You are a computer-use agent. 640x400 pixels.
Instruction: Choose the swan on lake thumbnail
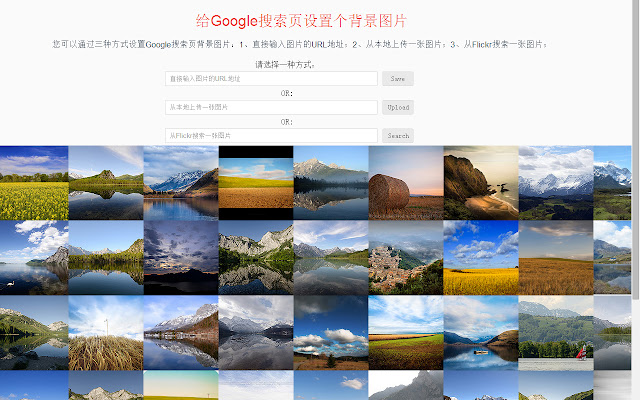coord(34,258)
